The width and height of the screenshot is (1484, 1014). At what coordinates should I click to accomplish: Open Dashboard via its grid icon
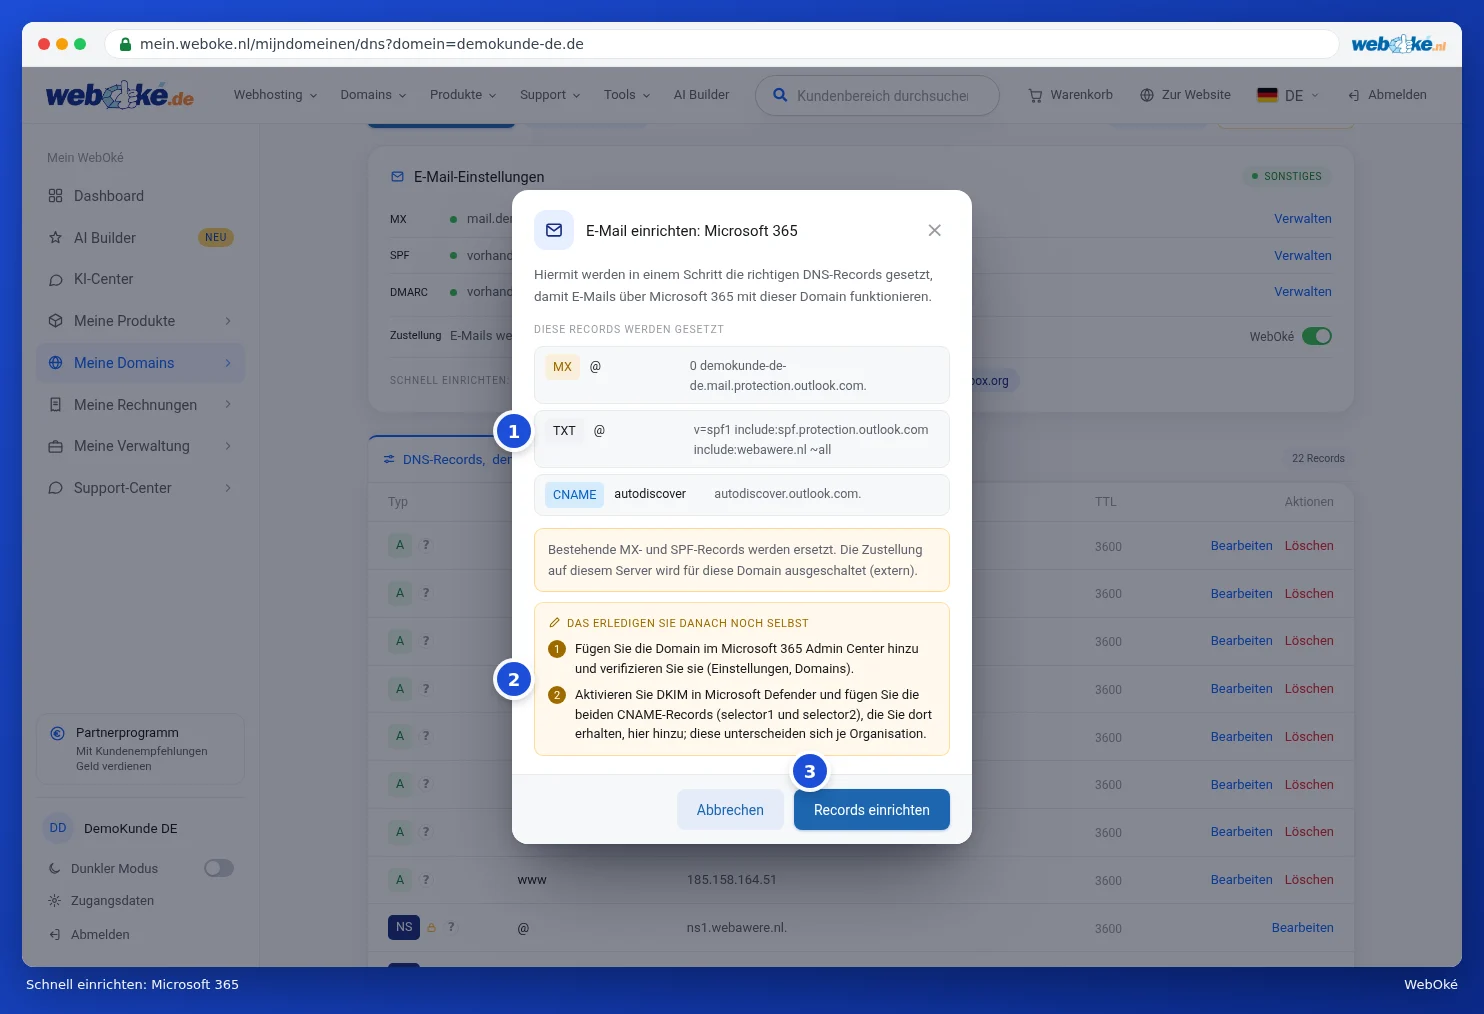tap(55, 196)
